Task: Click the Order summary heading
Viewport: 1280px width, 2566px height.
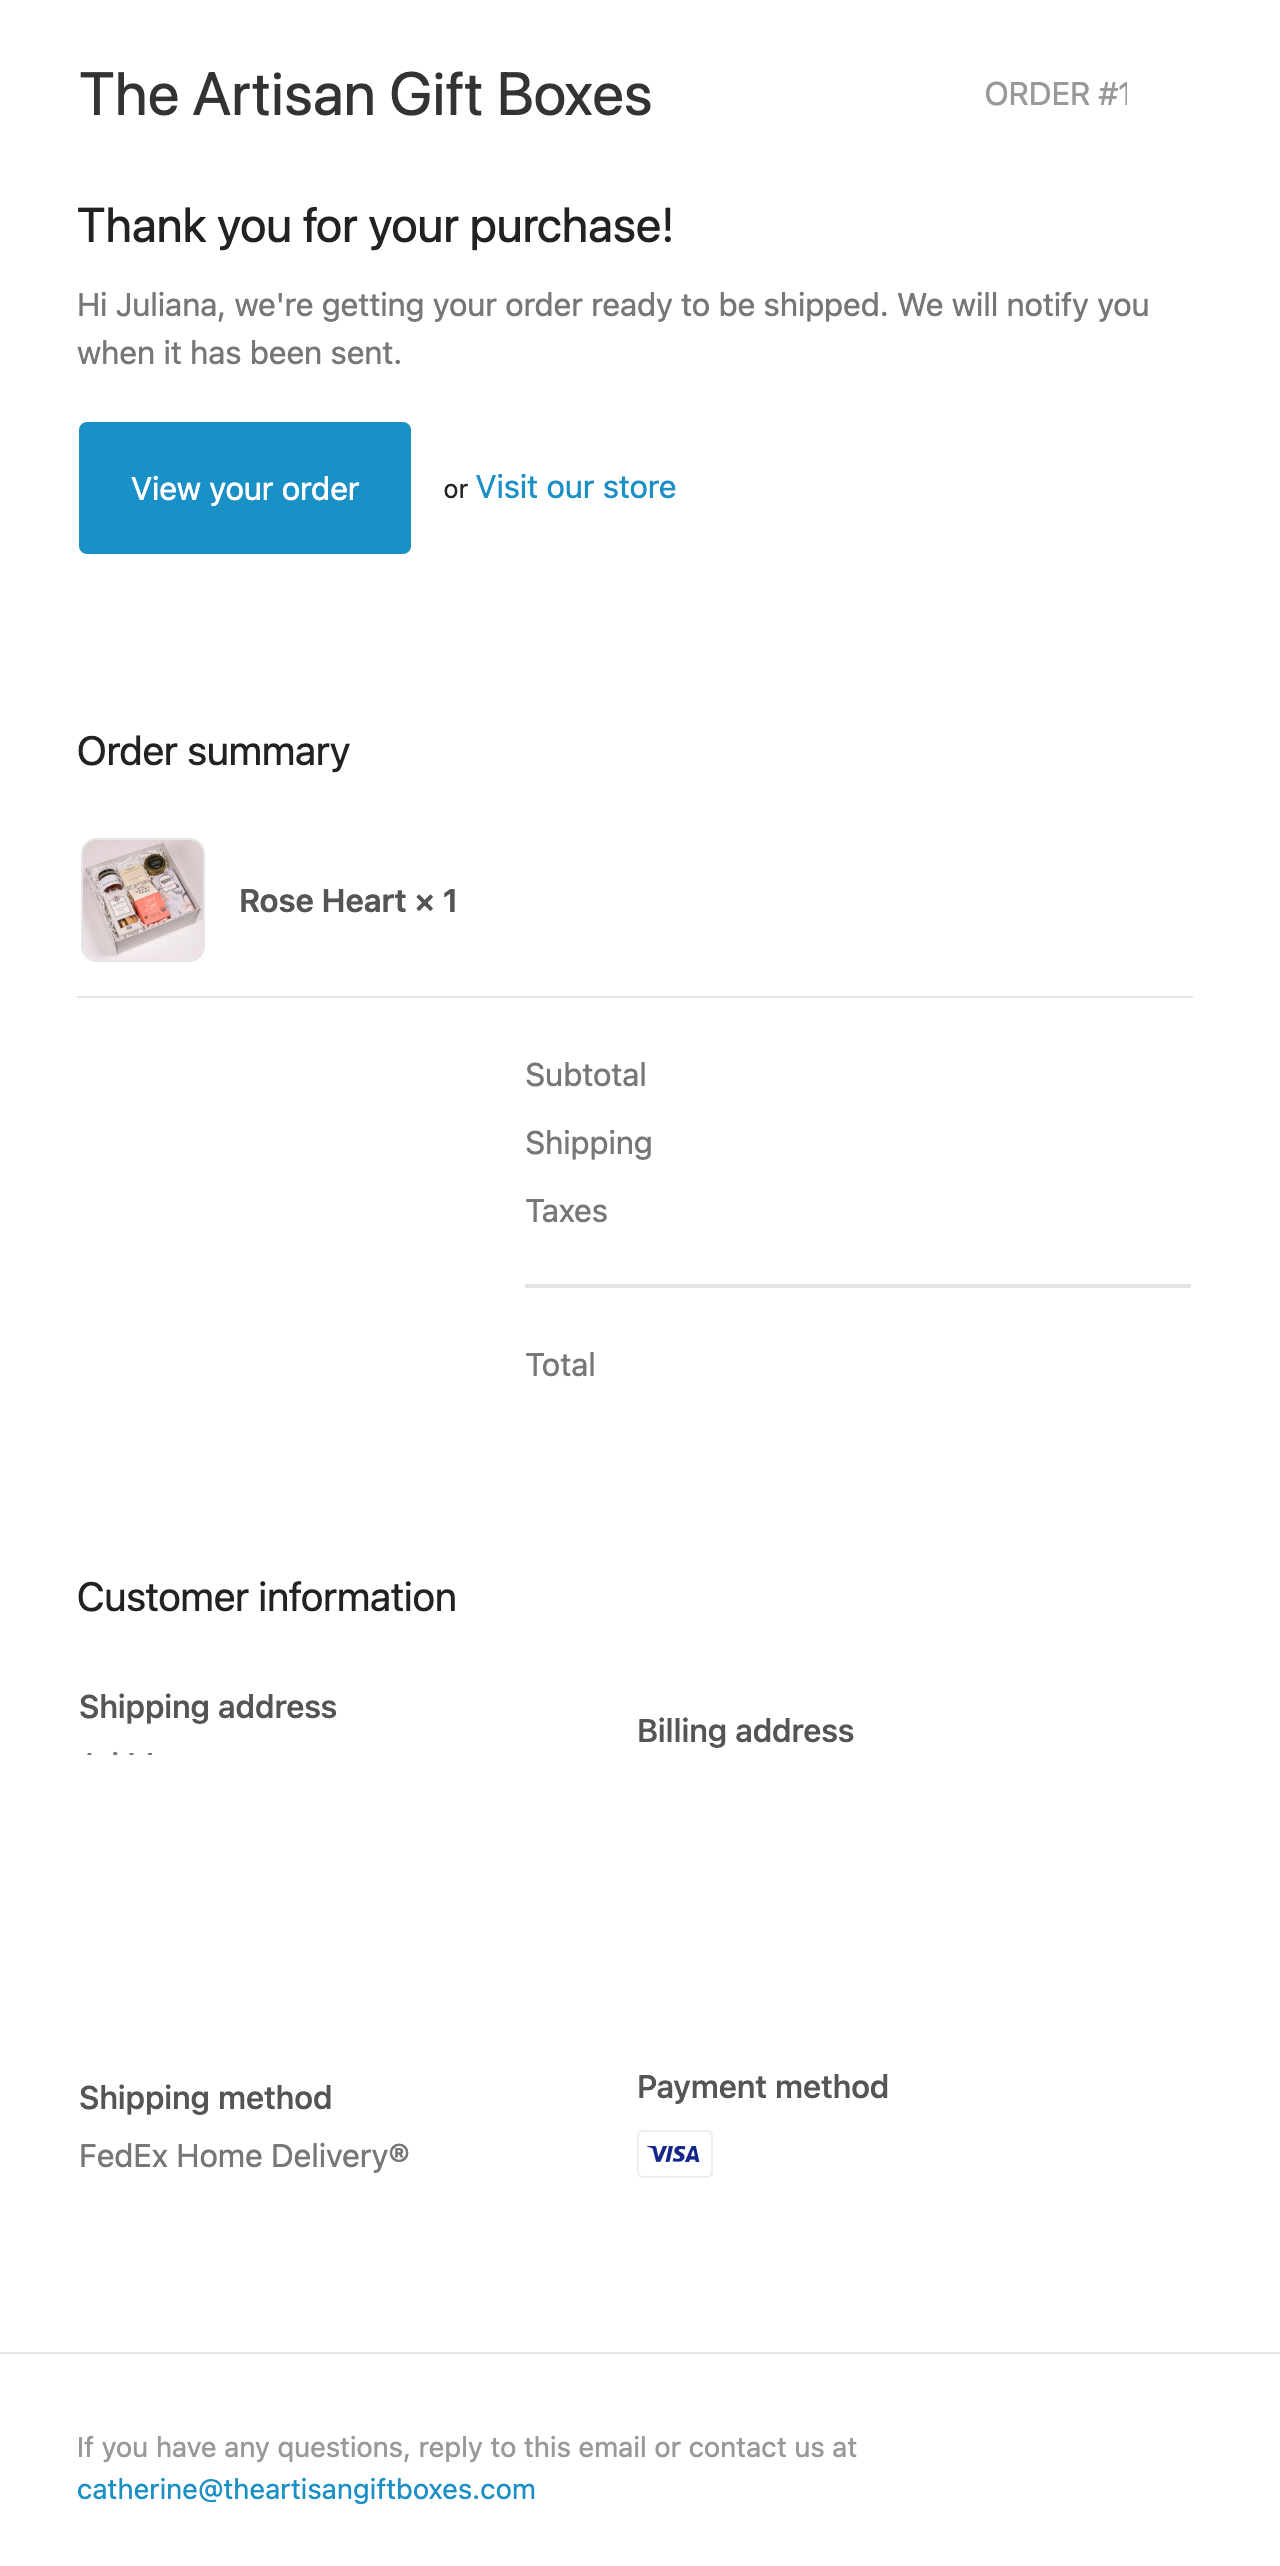Action: 214,752
